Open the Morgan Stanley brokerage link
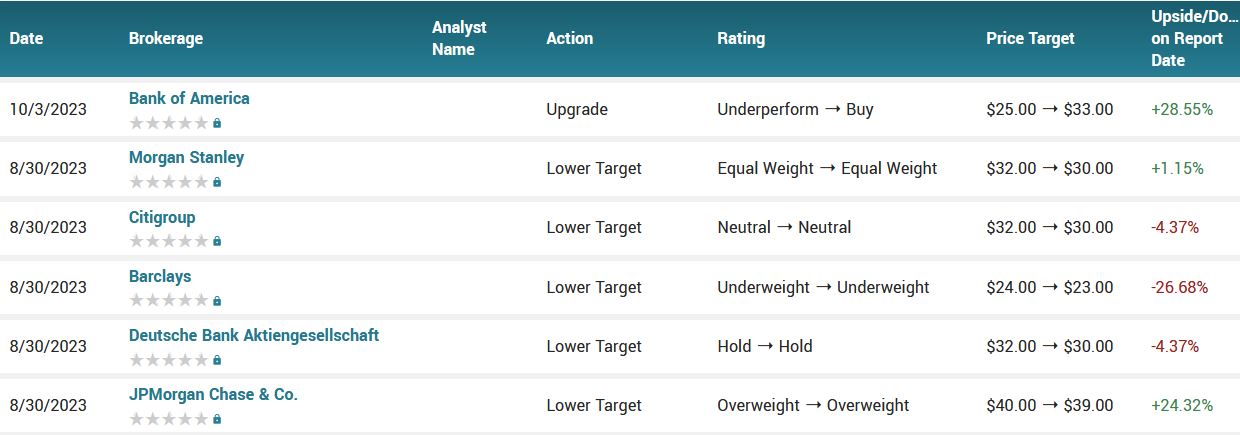Image resolution: width=1240 pixels, height=435 pixels. (186, 157)
